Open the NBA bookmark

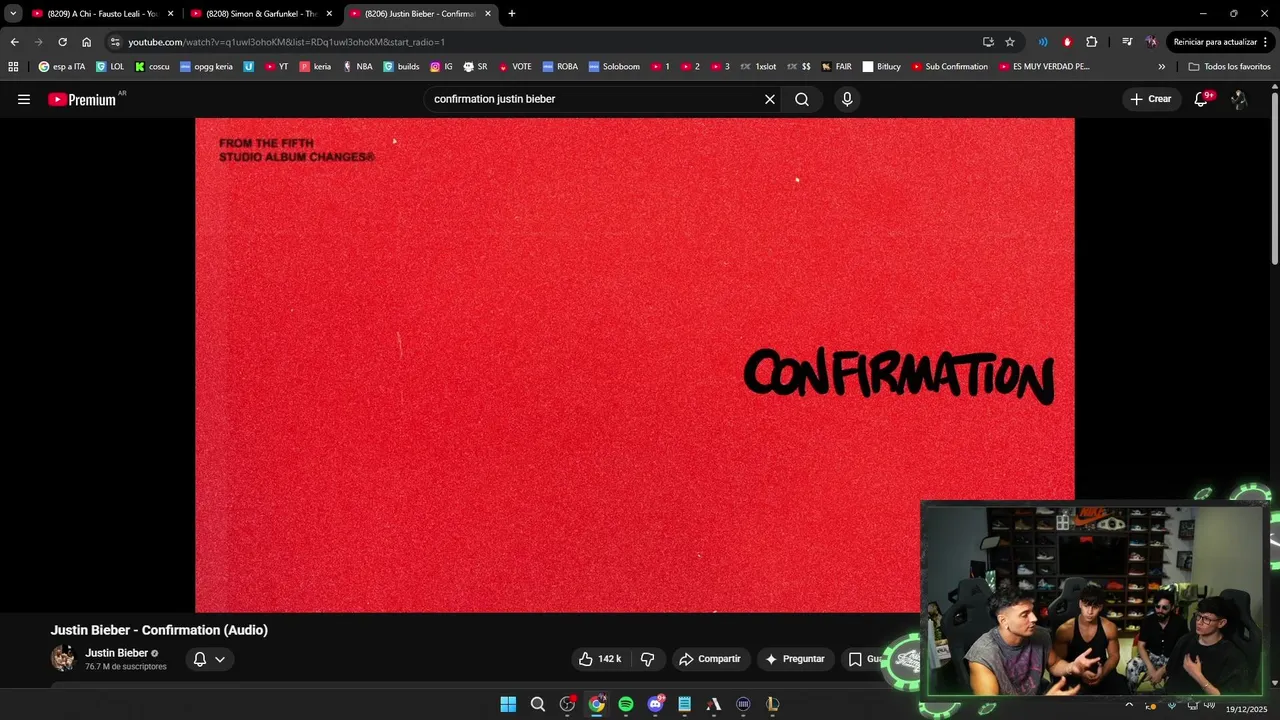[x=357, y=67]
